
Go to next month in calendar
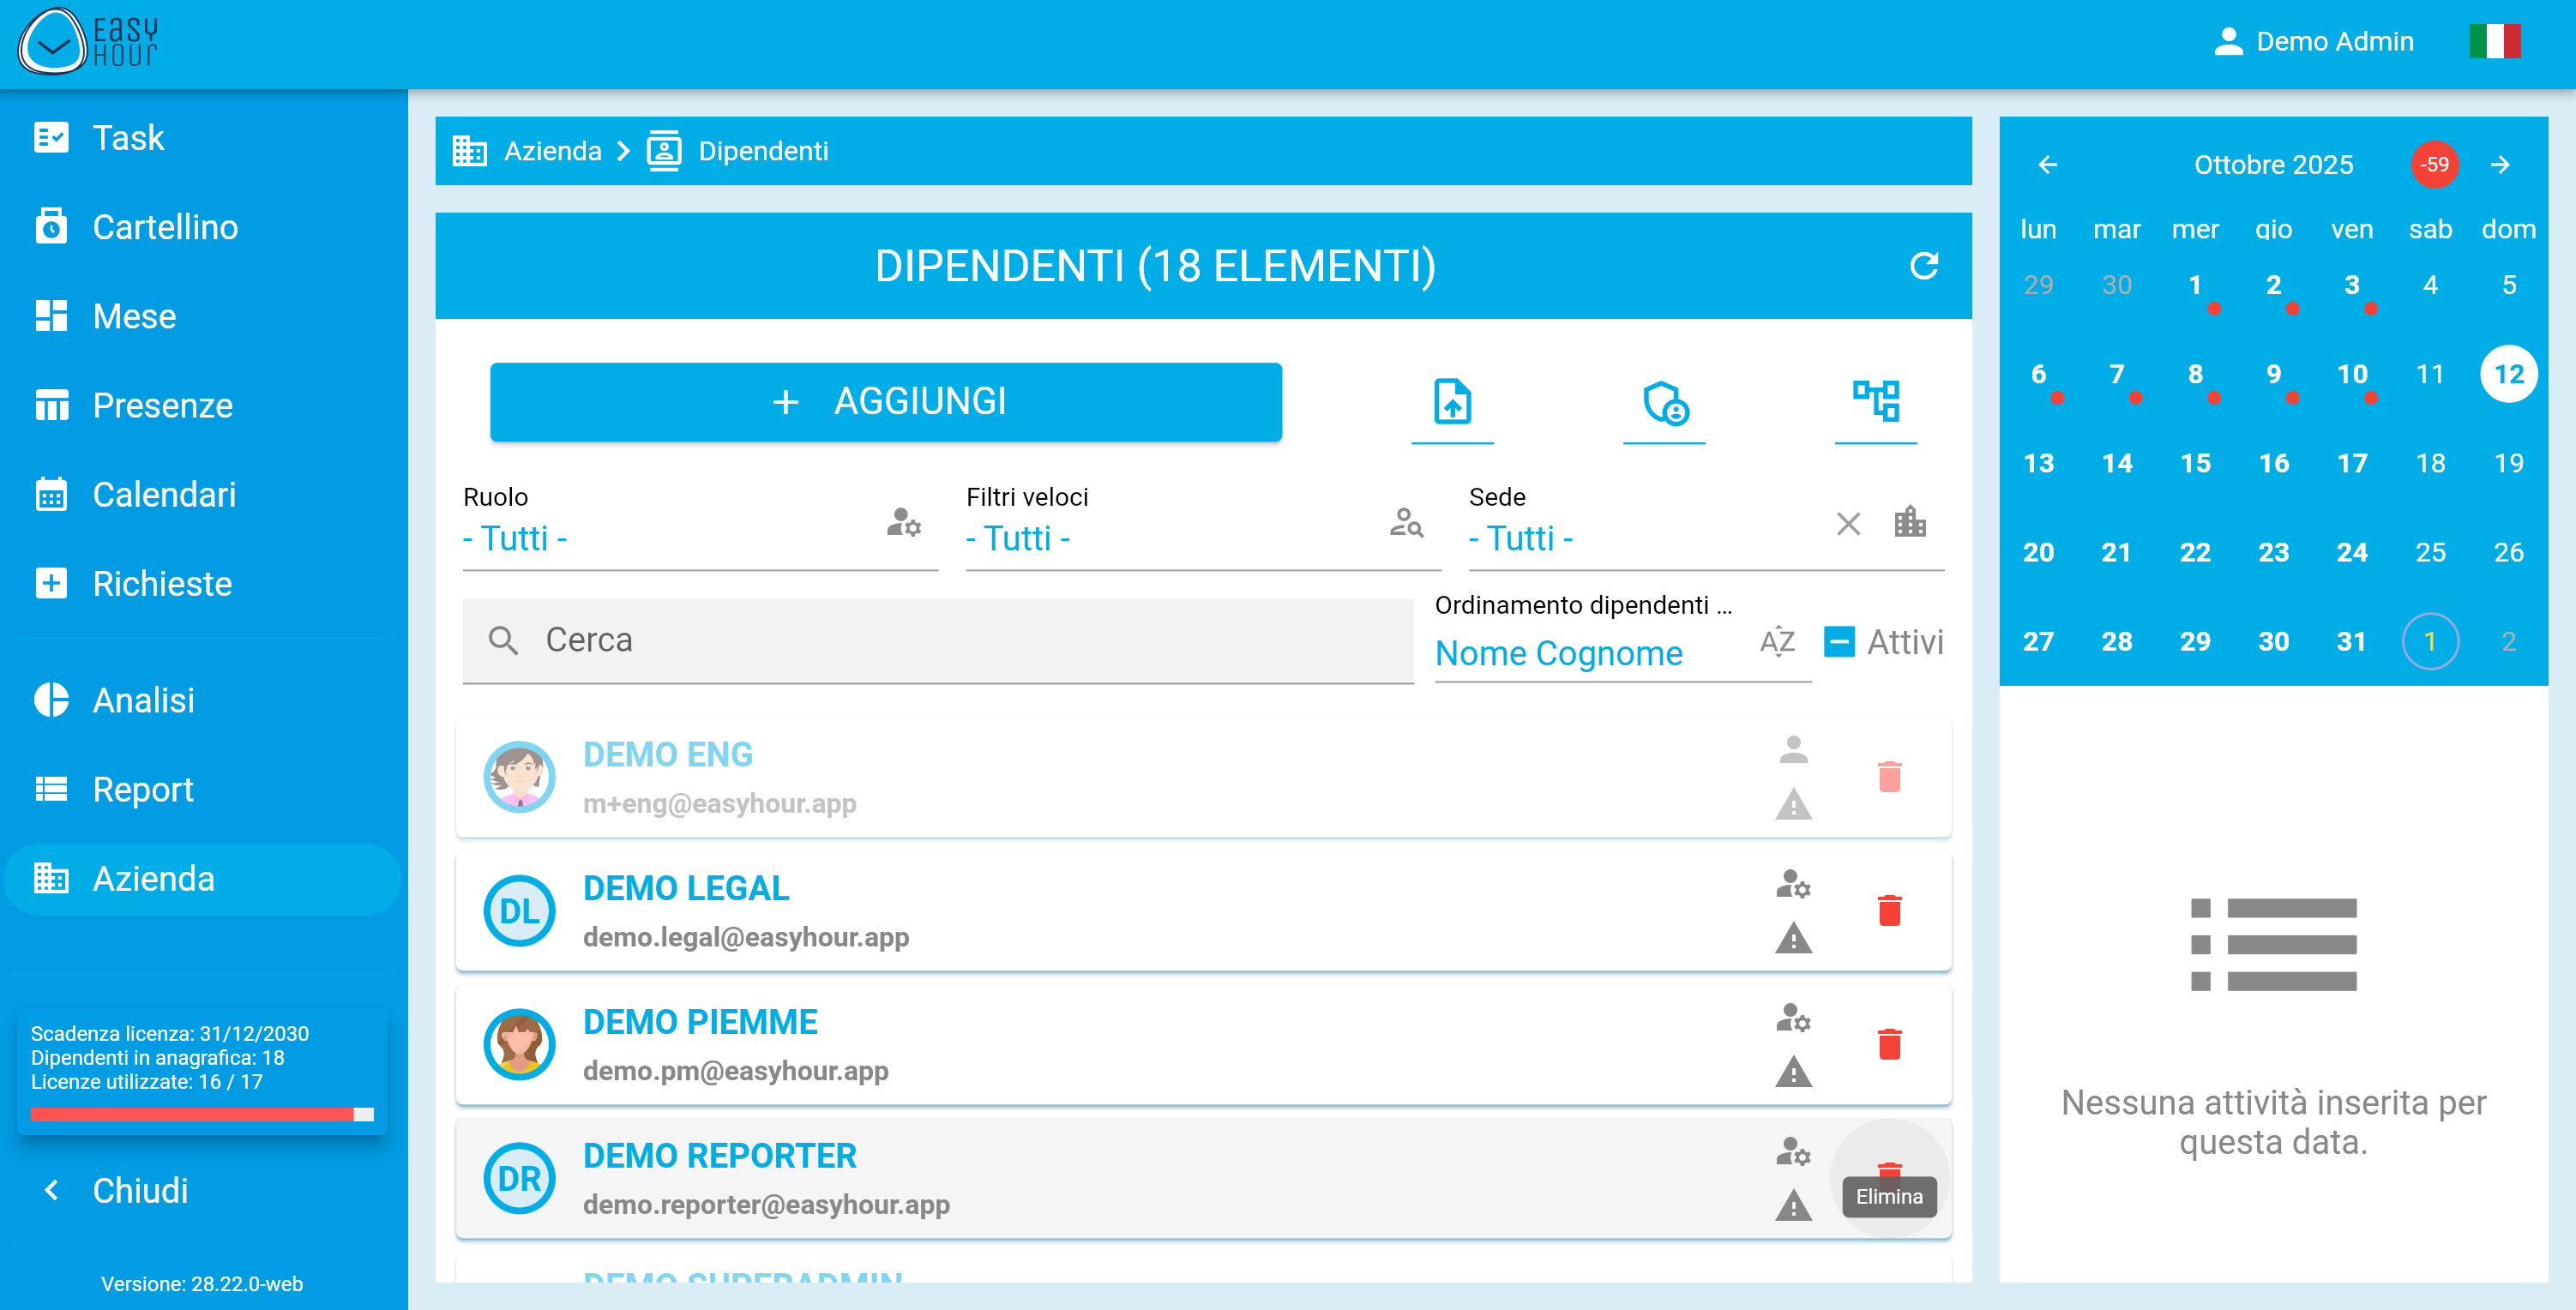coord(2499,165)
